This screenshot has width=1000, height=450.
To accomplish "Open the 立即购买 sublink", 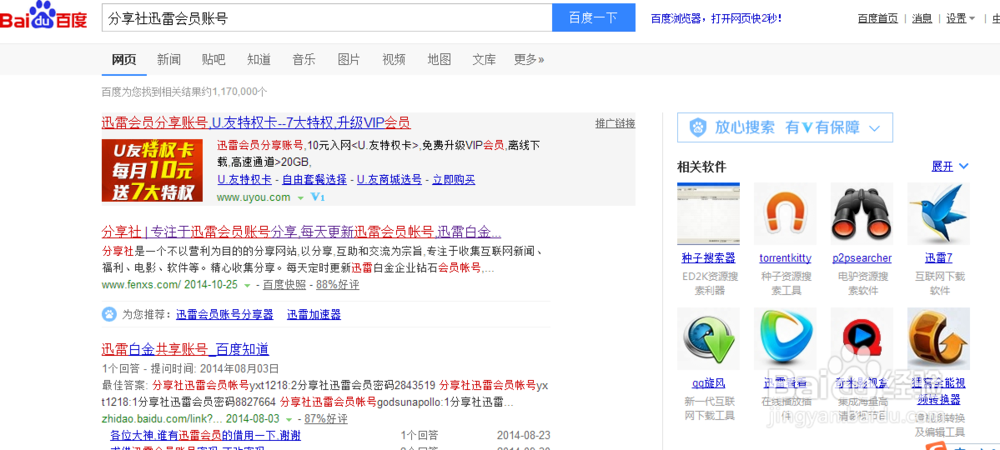I will pos(453,180).
